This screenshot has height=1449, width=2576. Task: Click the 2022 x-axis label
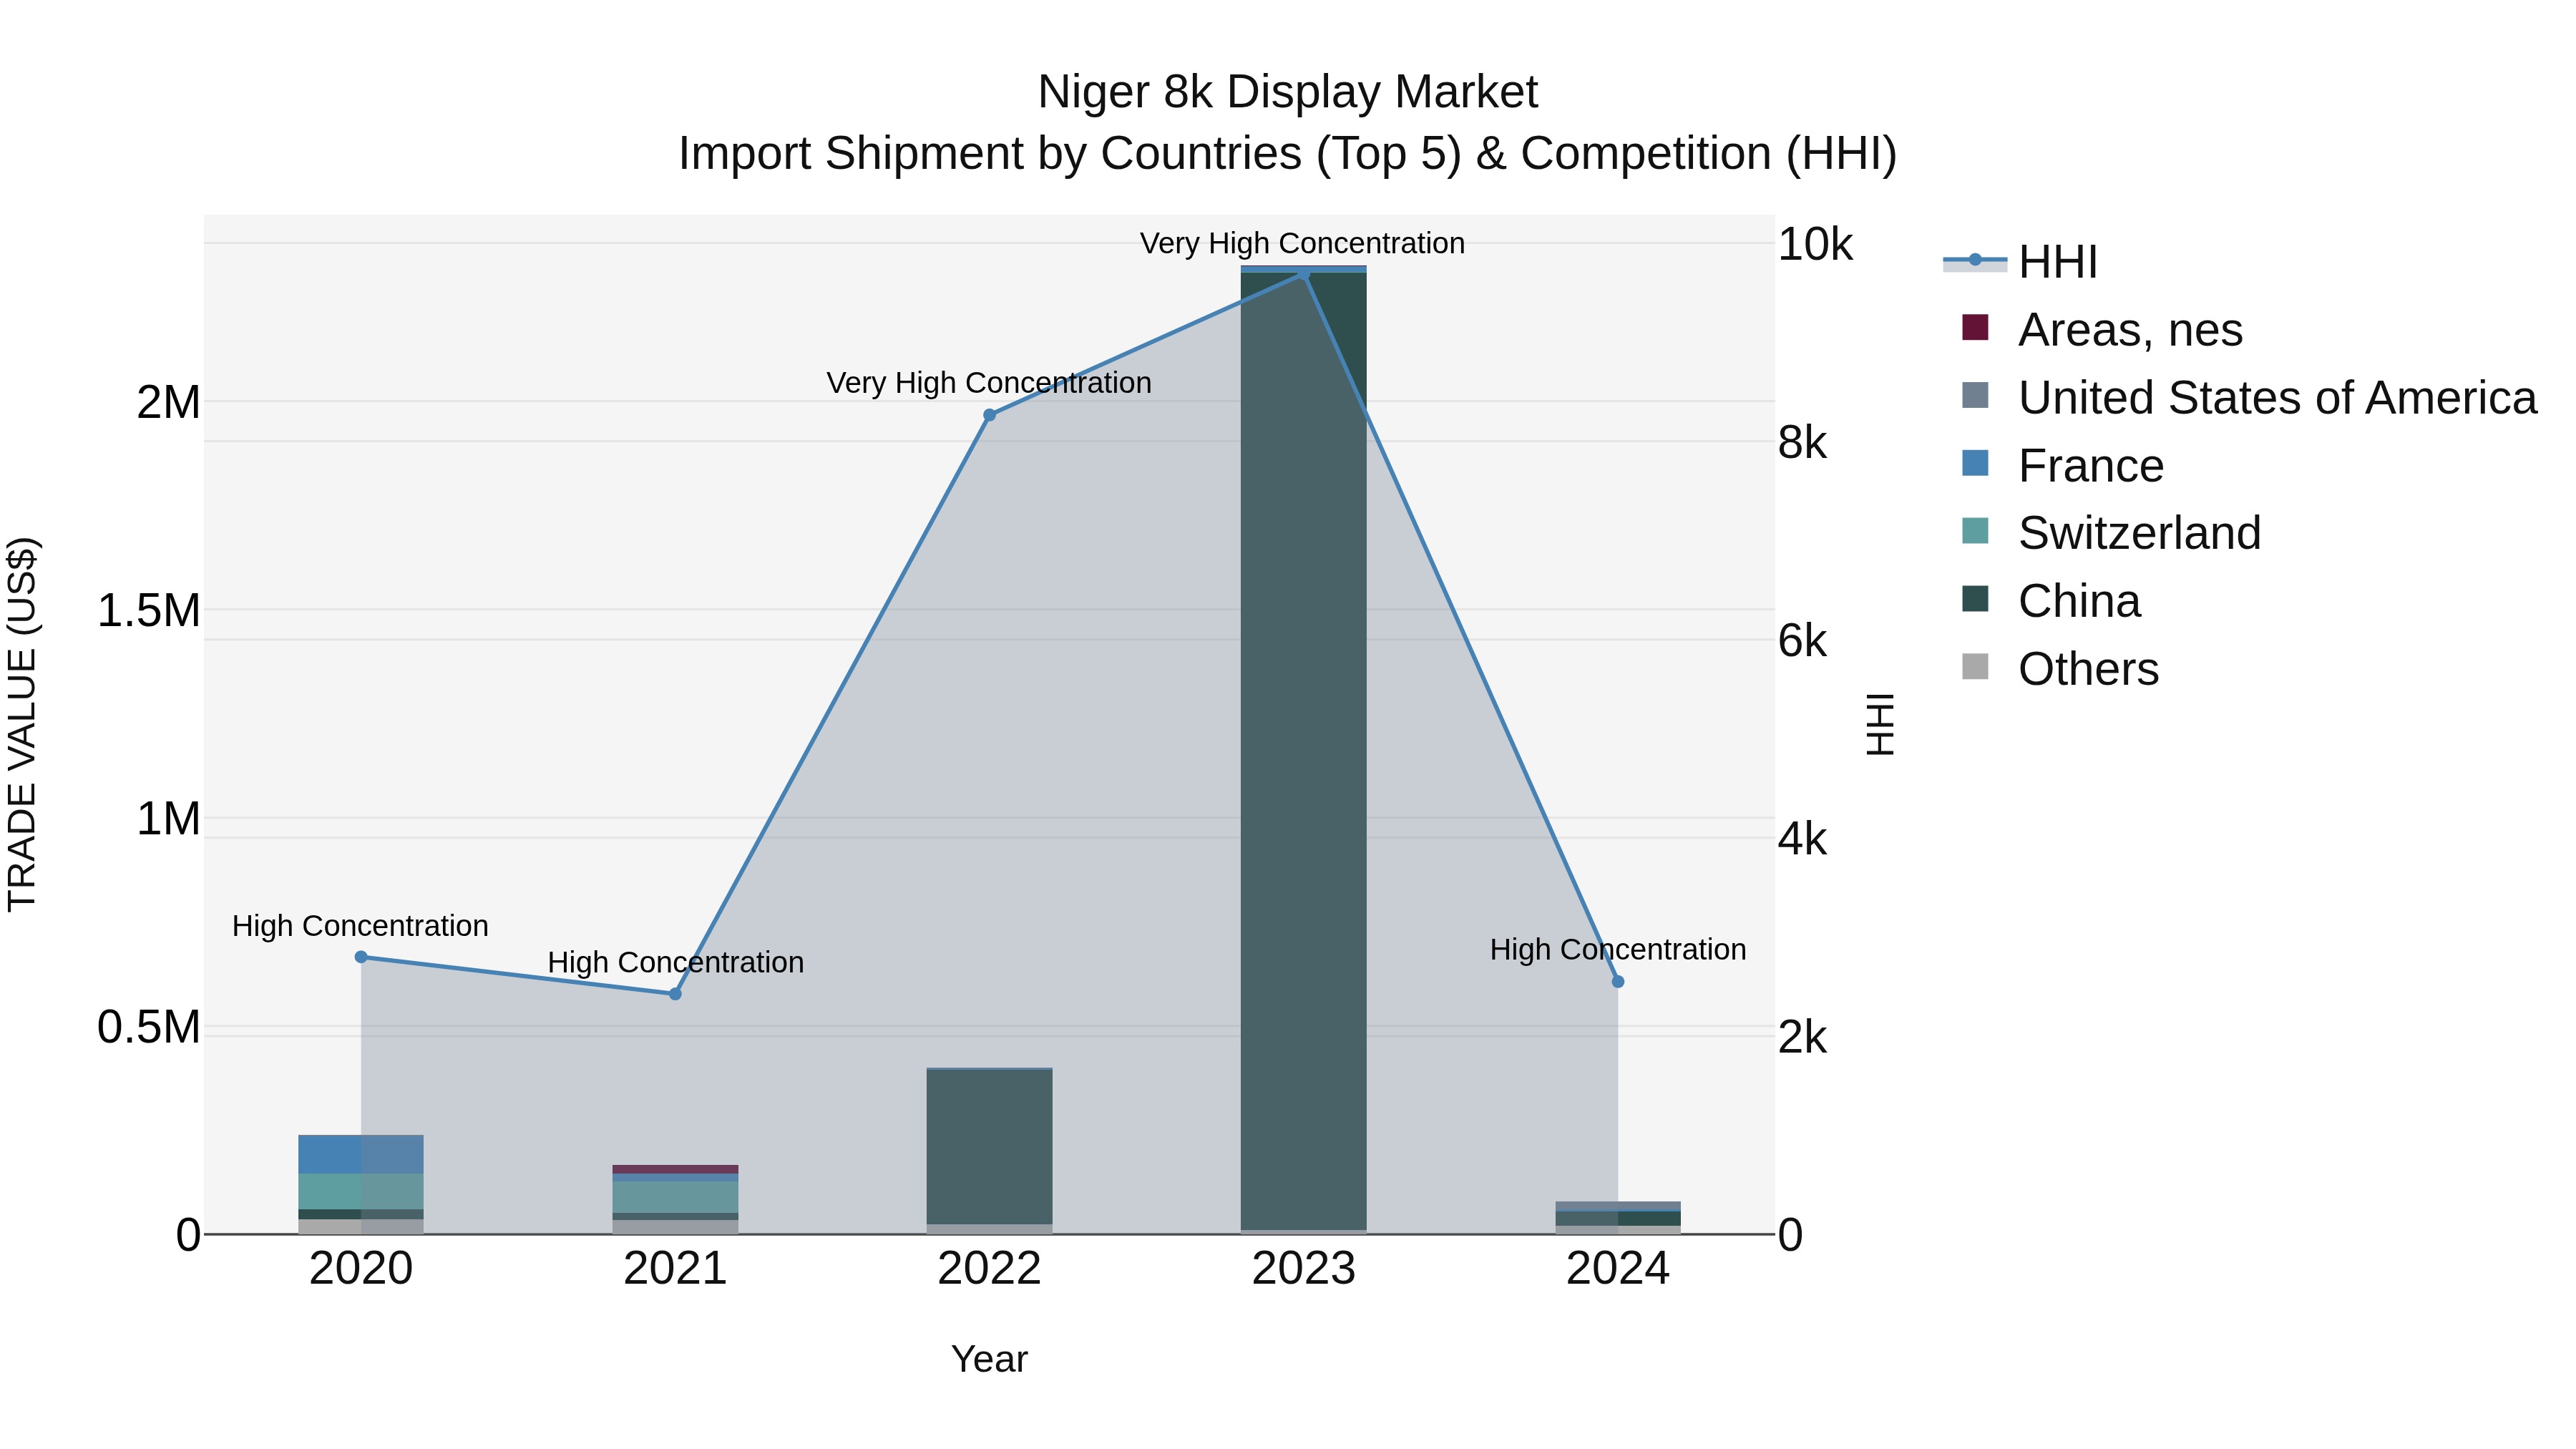click(x=989, y=1269)
